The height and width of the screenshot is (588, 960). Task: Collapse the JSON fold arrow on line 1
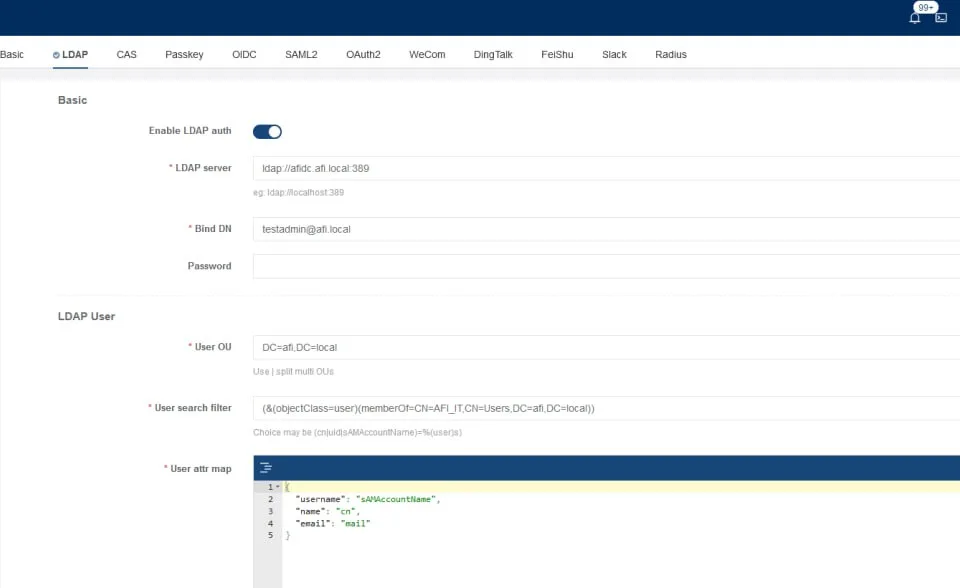[277, 487]
